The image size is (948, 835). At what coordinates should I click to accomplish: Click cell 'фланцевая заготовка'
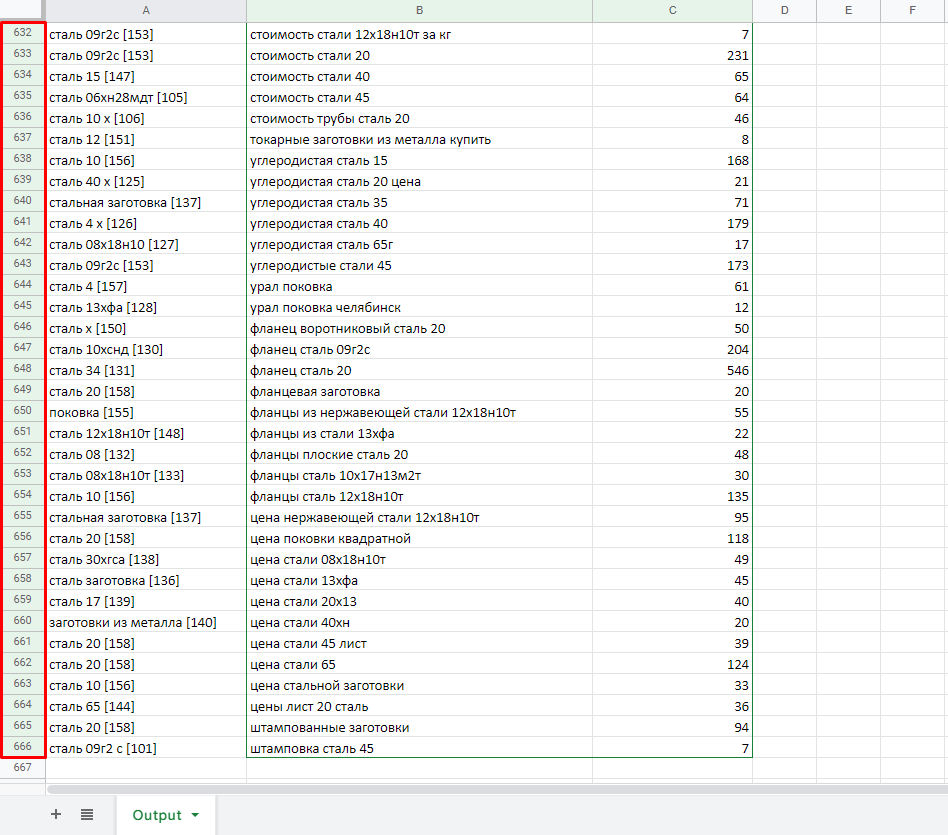[419, 392]
